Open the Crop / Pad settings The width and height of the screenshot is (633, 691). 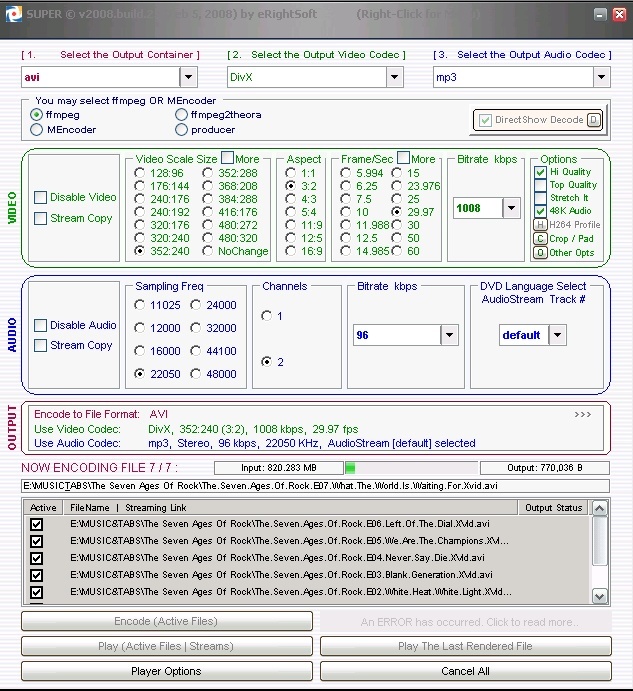(x=540, y=239)
